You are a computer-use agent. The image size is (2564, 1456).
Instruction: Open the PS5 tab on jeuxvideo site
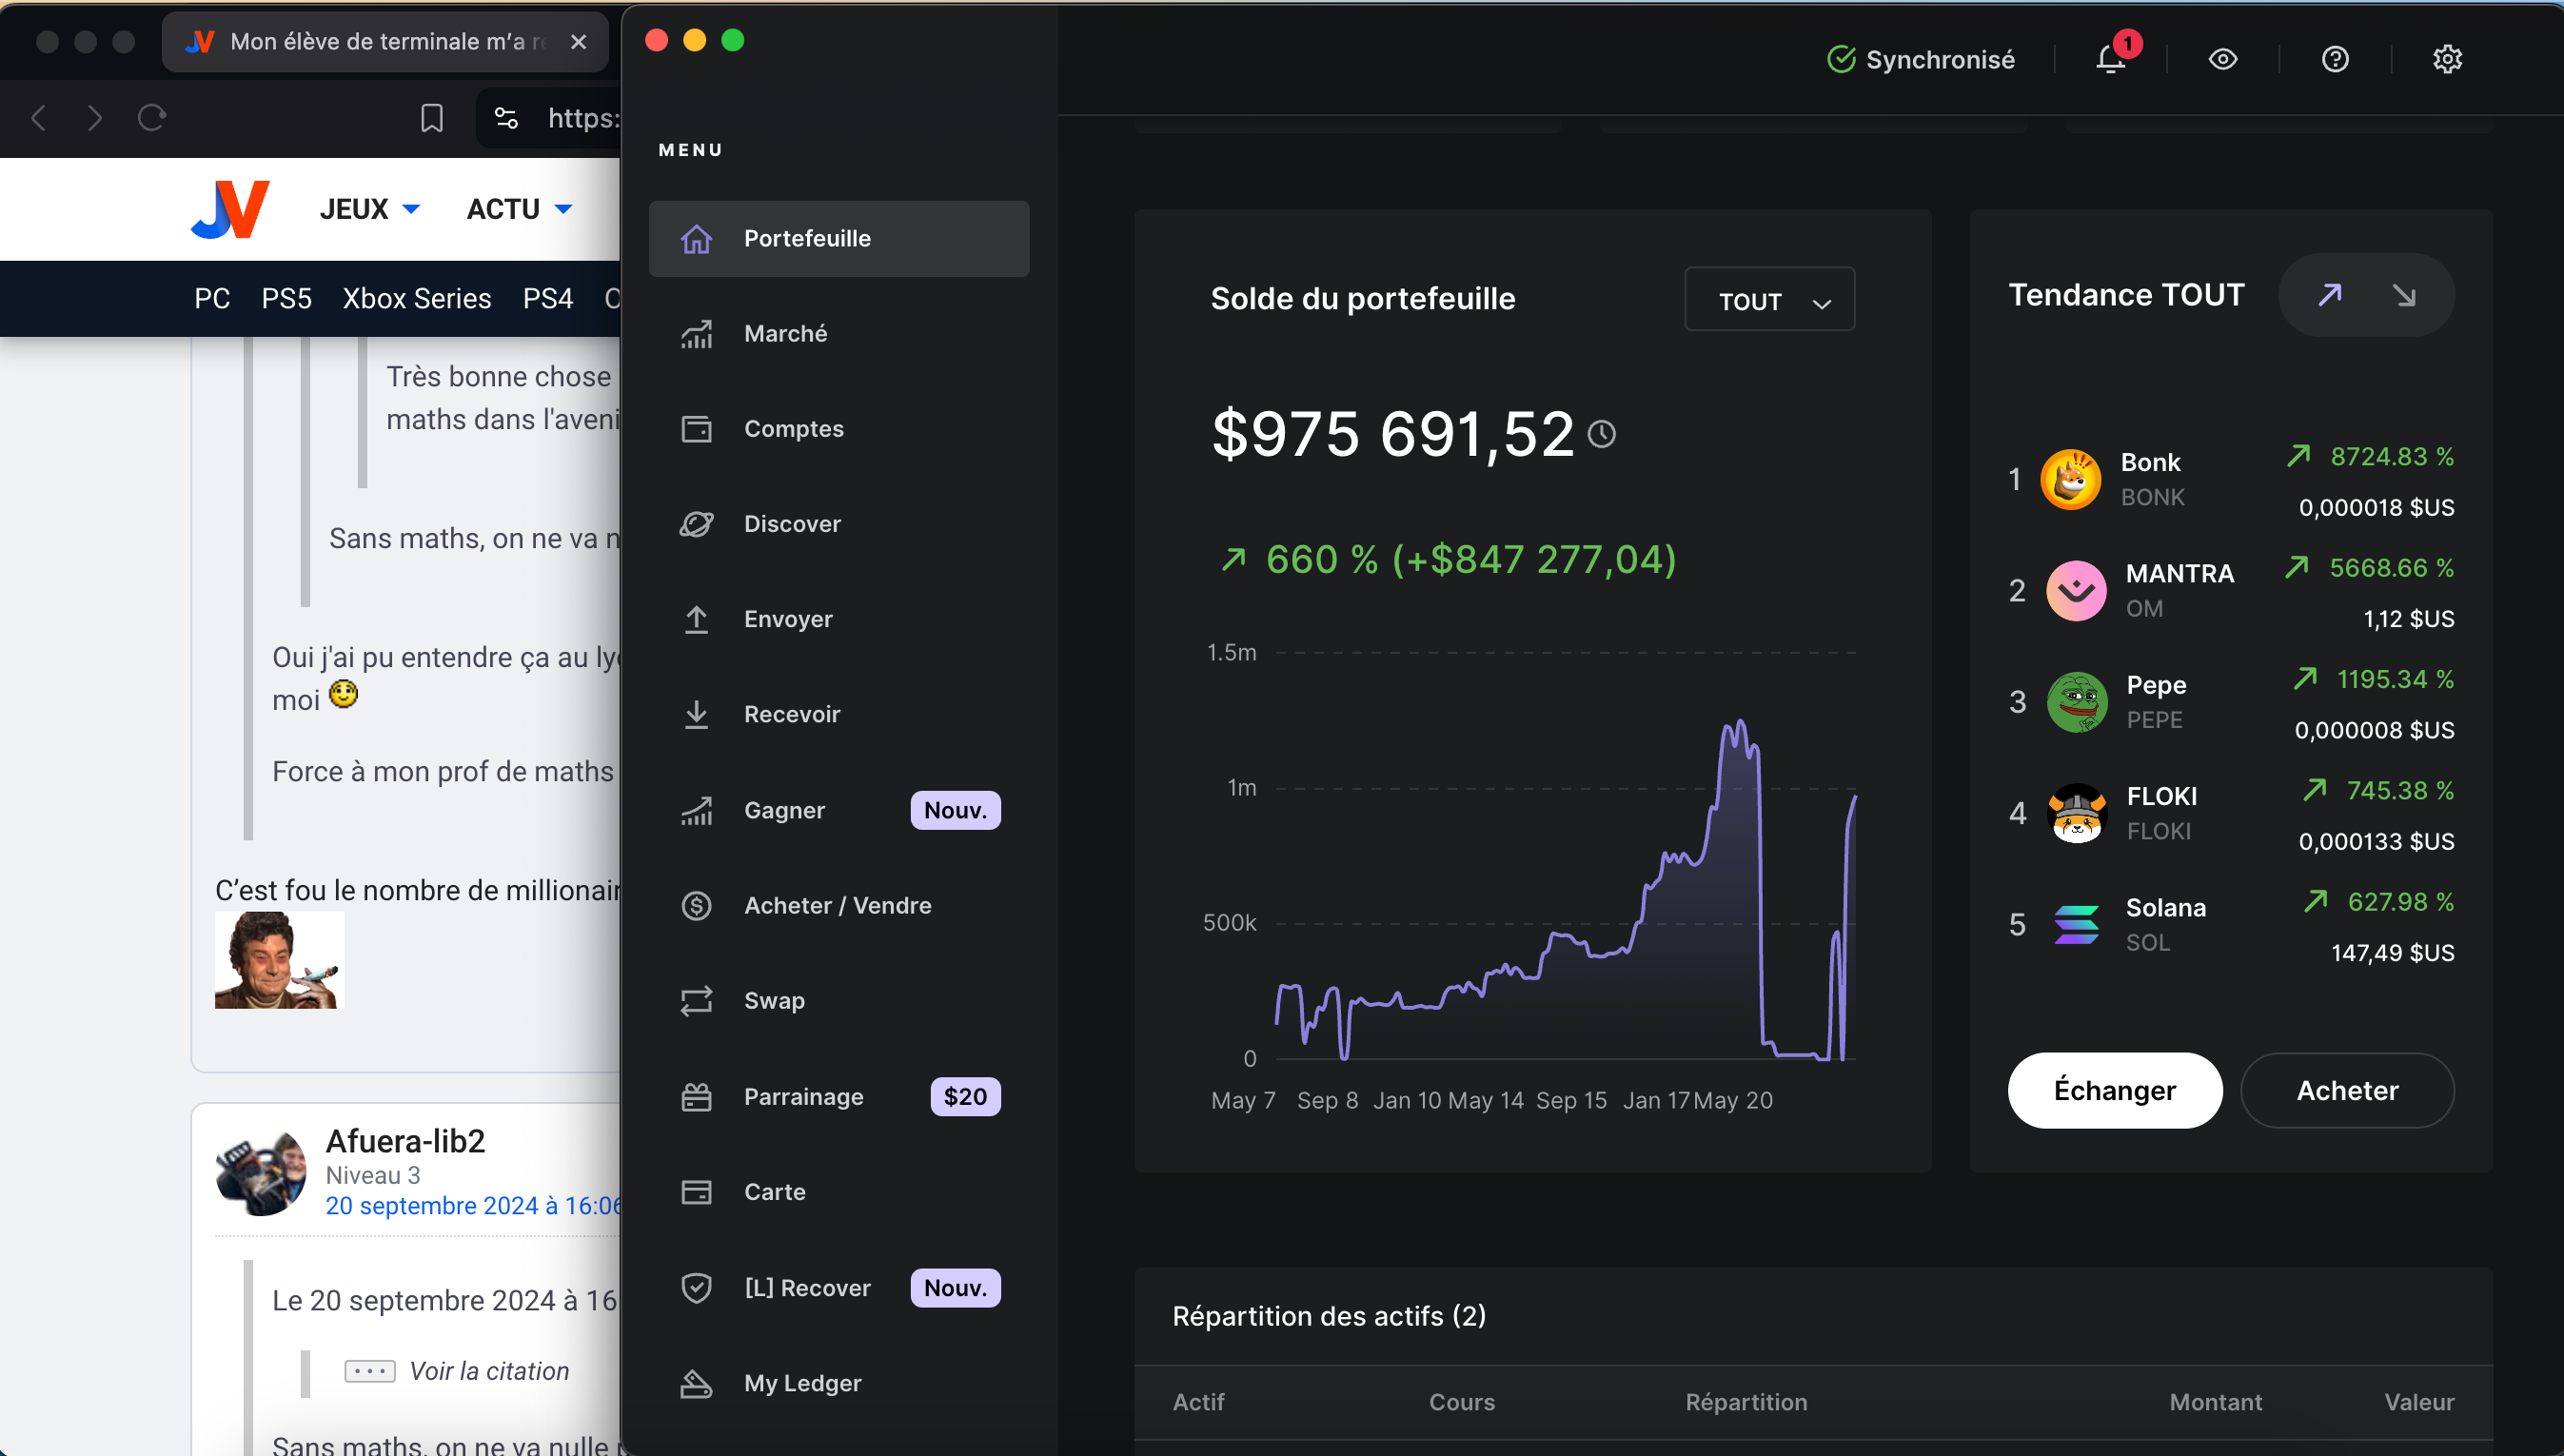tap(286, 298)
